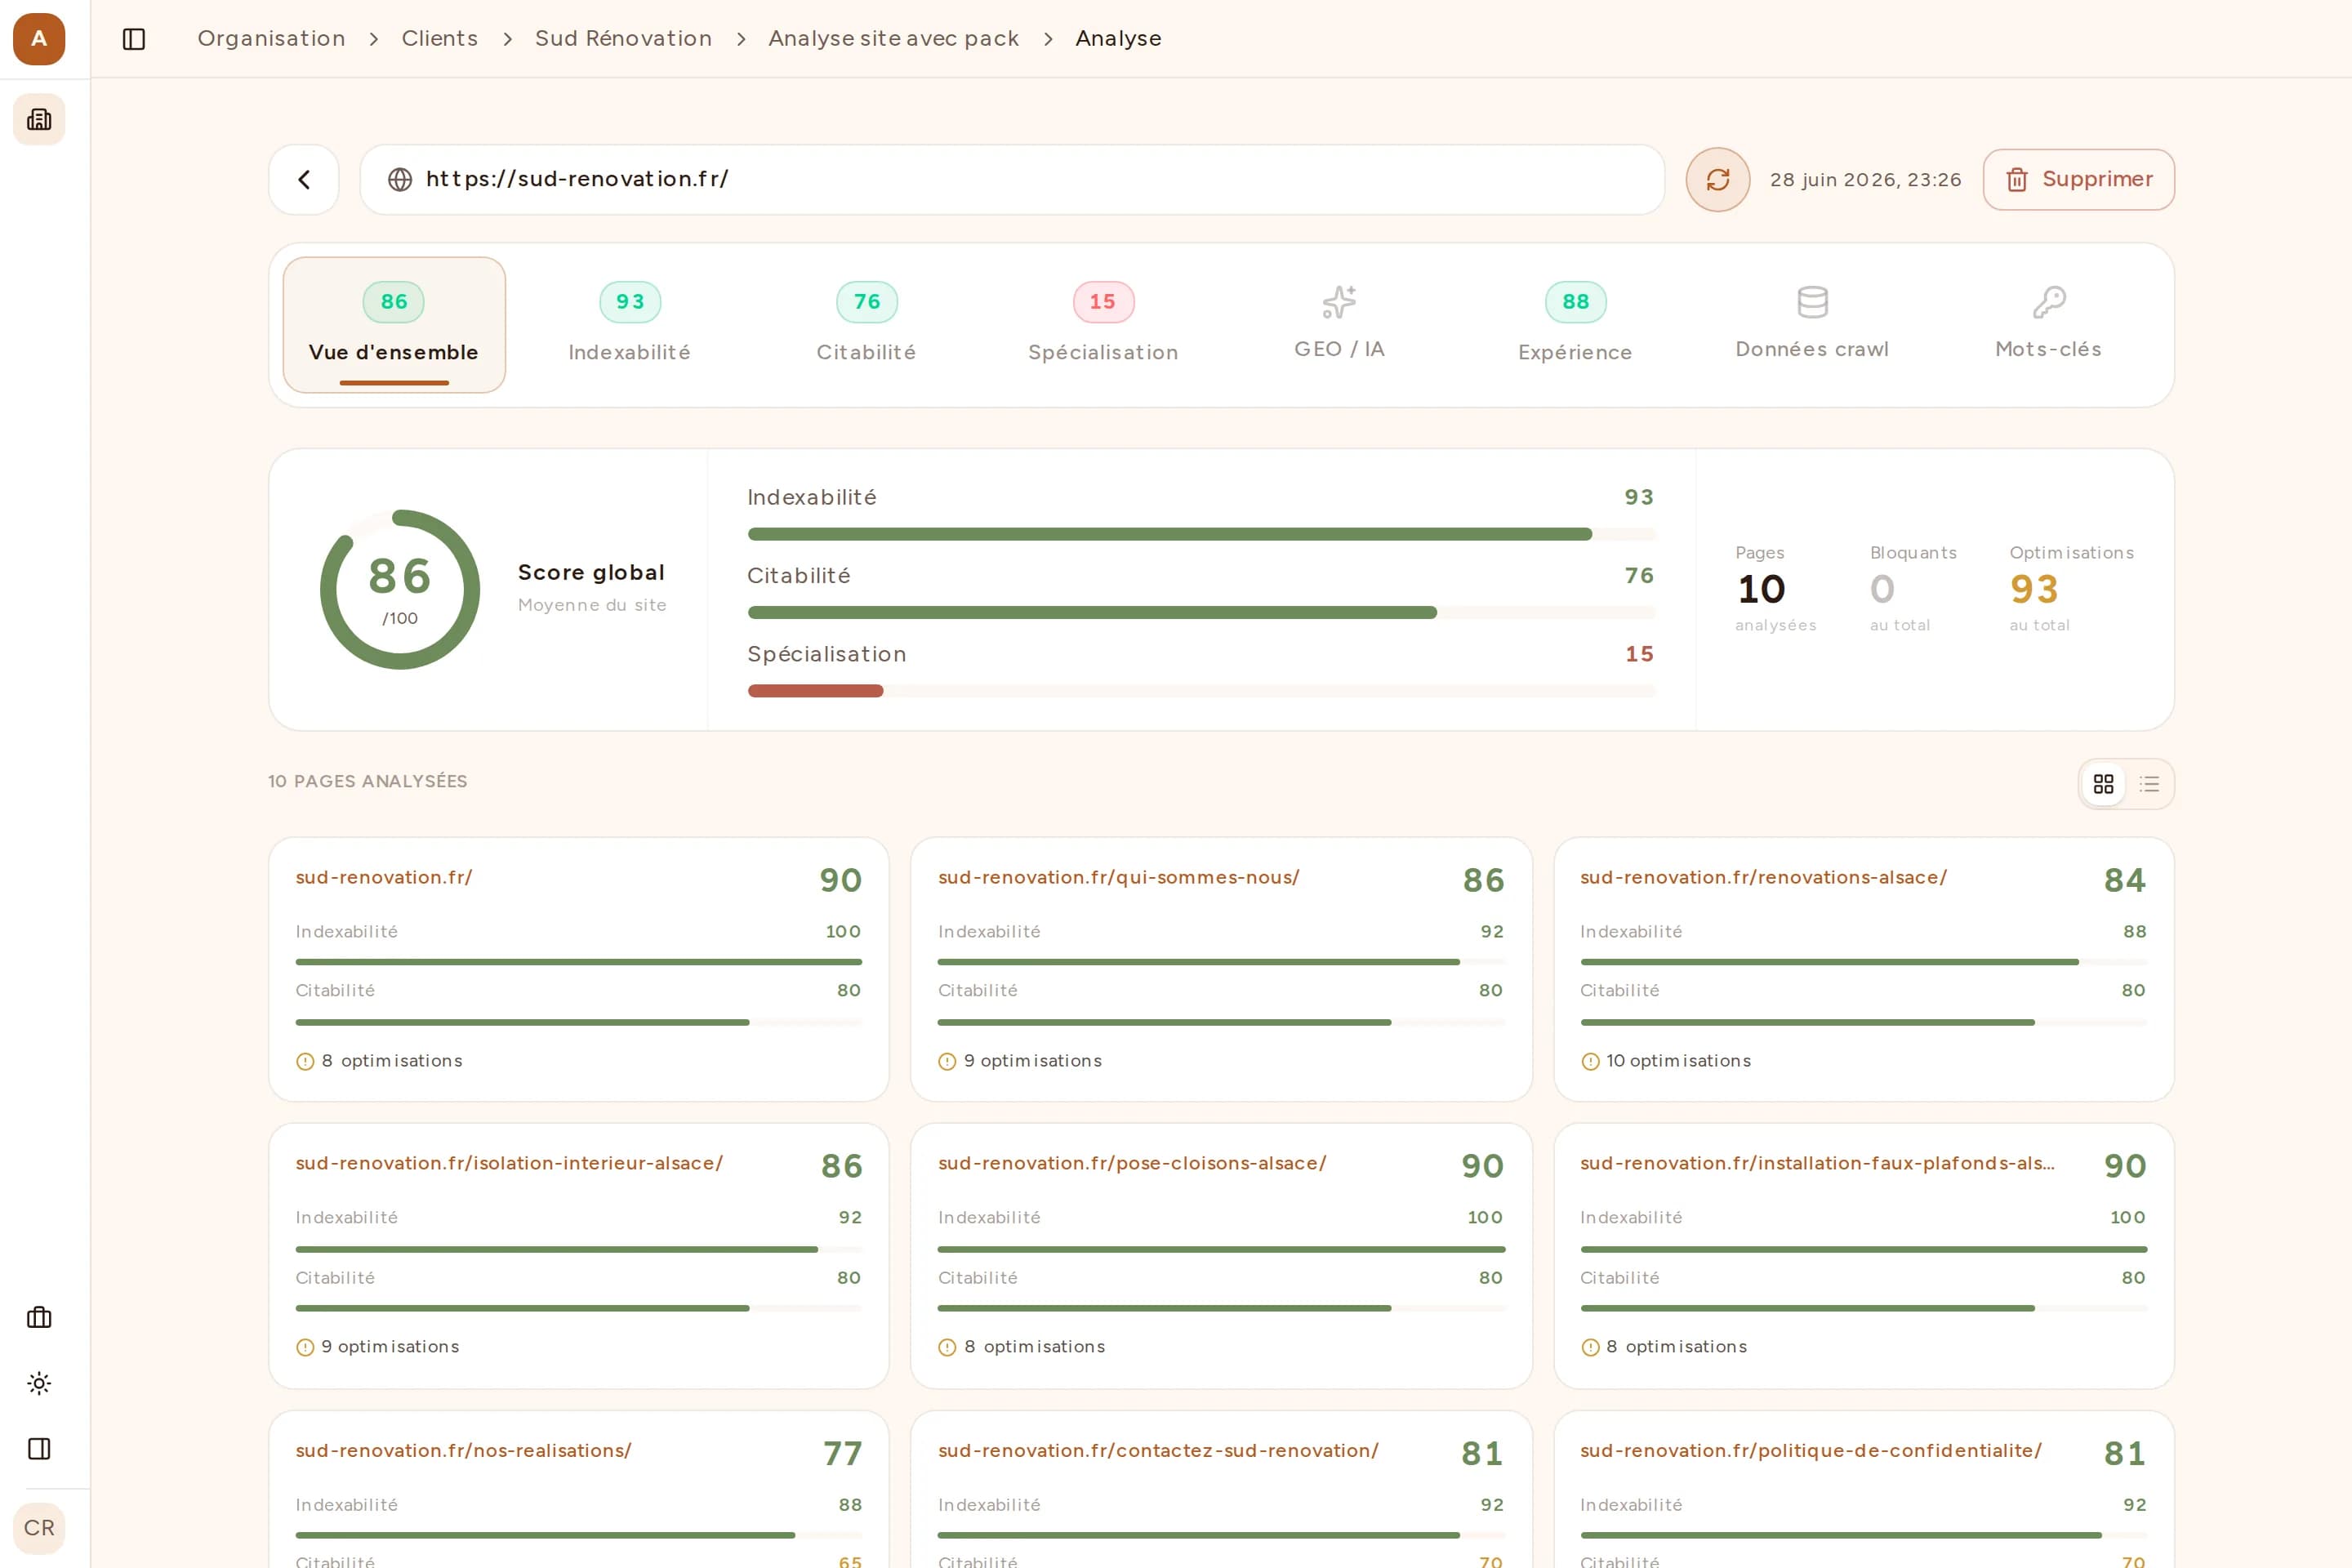Click the 10 PAGES ANALYSÉES heading

click(367, 781)
